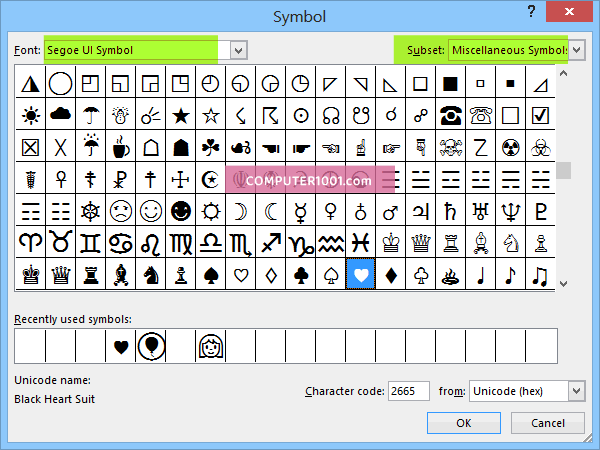This screenshot has height=450, width=600.
Task: Select the comet symbol
Action: click(x=150, y=115)
